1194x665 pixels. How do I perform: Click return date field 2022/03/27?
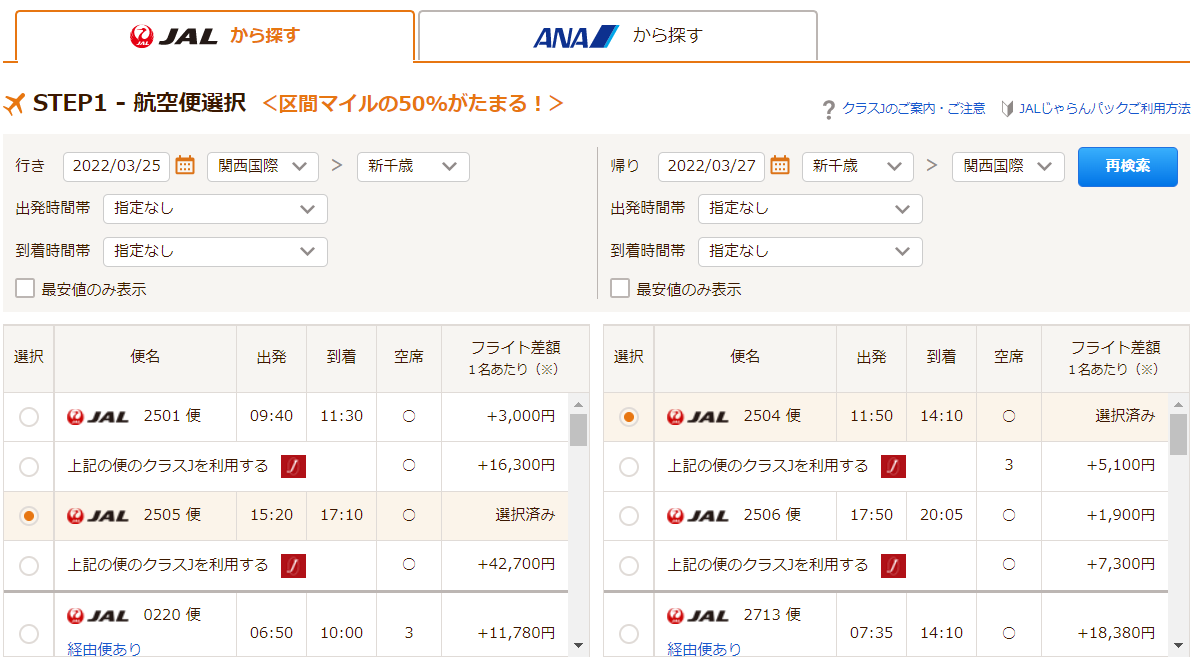click(711, 166)
